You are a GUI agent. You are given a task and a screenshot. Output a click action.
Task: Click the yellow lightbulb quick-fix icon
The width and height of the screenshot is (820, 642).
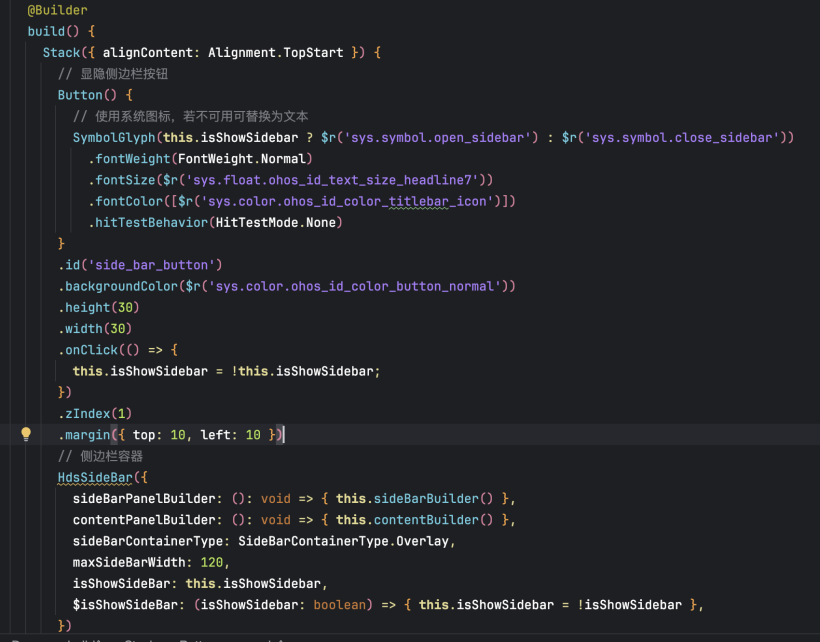coord(27,434)
